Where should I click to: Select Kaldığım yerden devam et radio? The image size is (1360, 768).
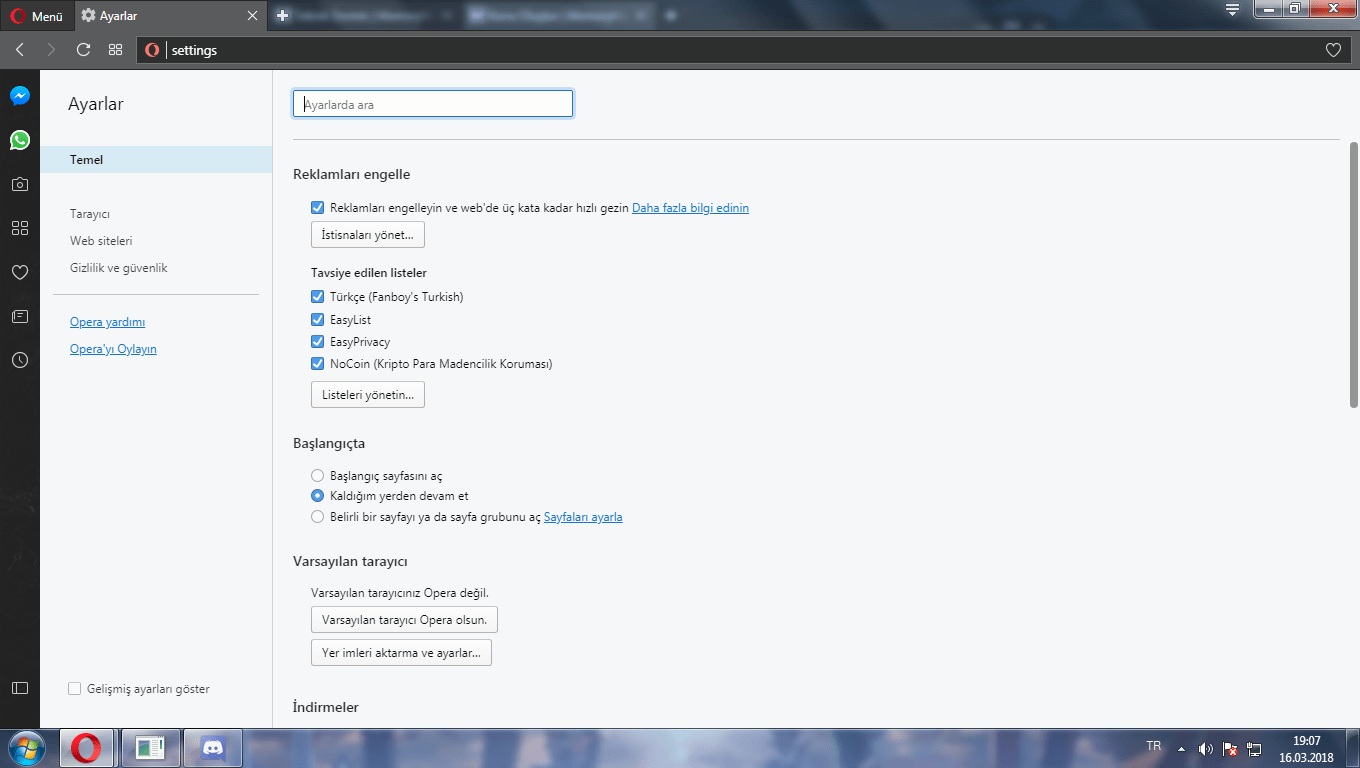(x=318, y=496)
